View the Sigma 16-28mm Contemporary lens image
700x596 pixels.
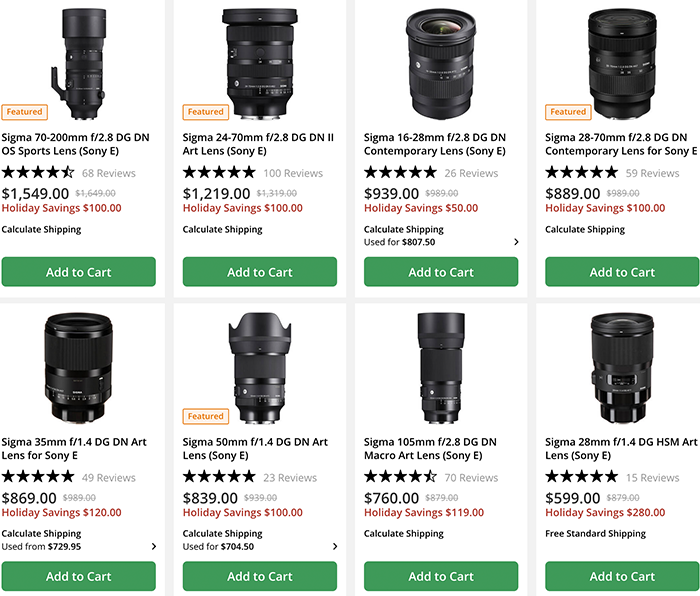click(x=441, y=63)
